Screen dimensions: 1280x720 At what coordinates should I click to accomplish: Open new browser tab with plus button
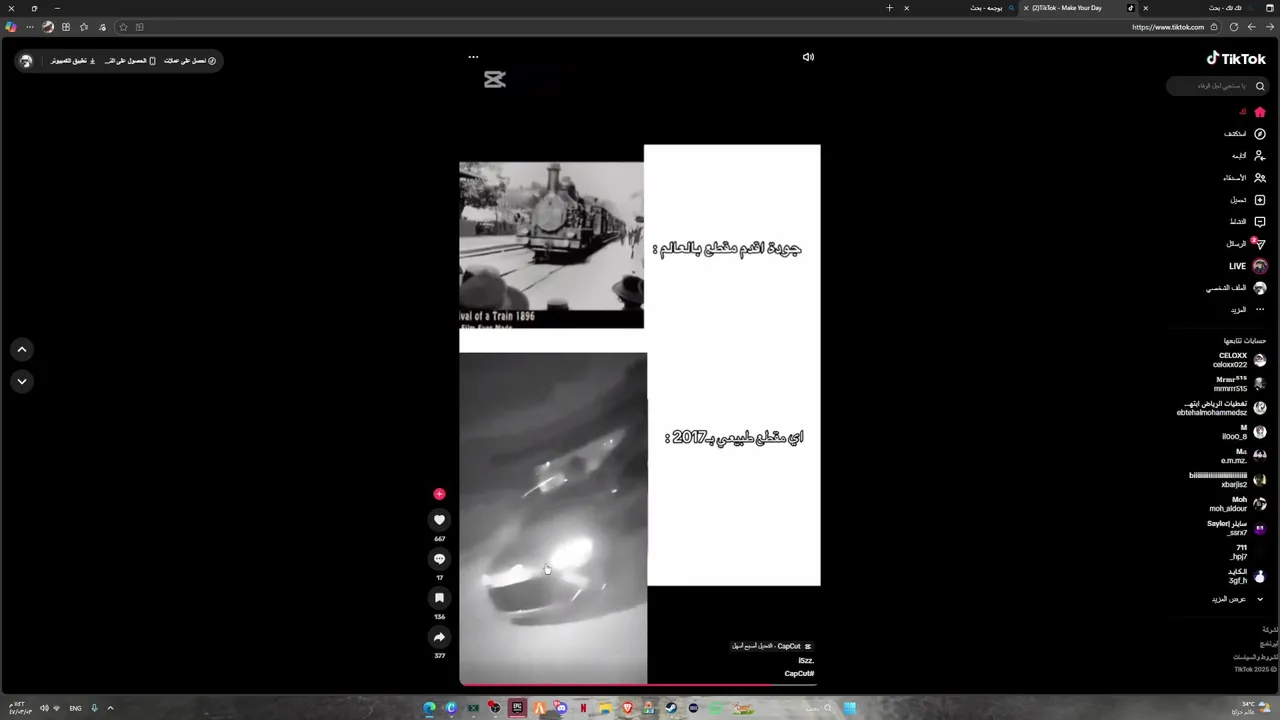point(889,8)
